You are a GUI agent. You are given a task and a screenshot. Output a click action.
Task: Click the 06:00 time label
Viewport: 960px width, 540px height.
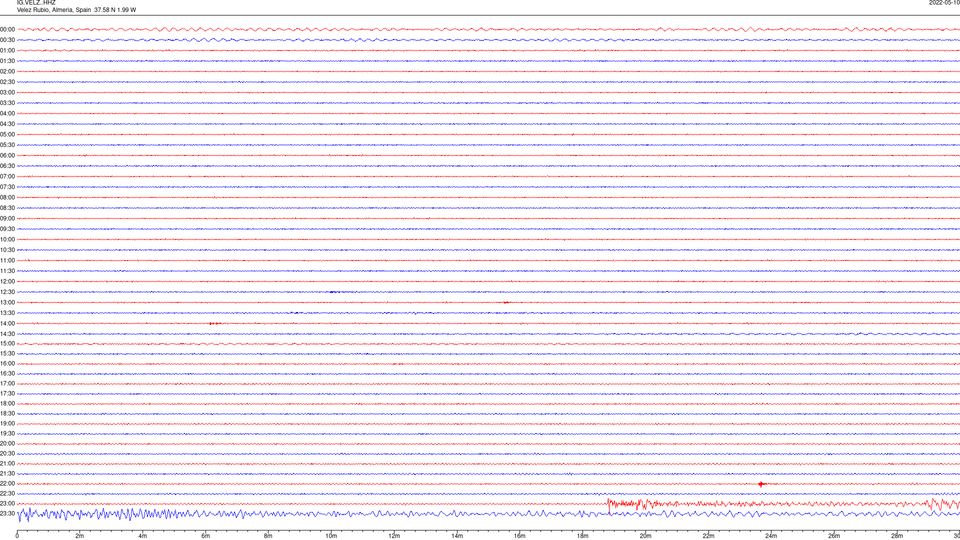click(x=7, y=156)
